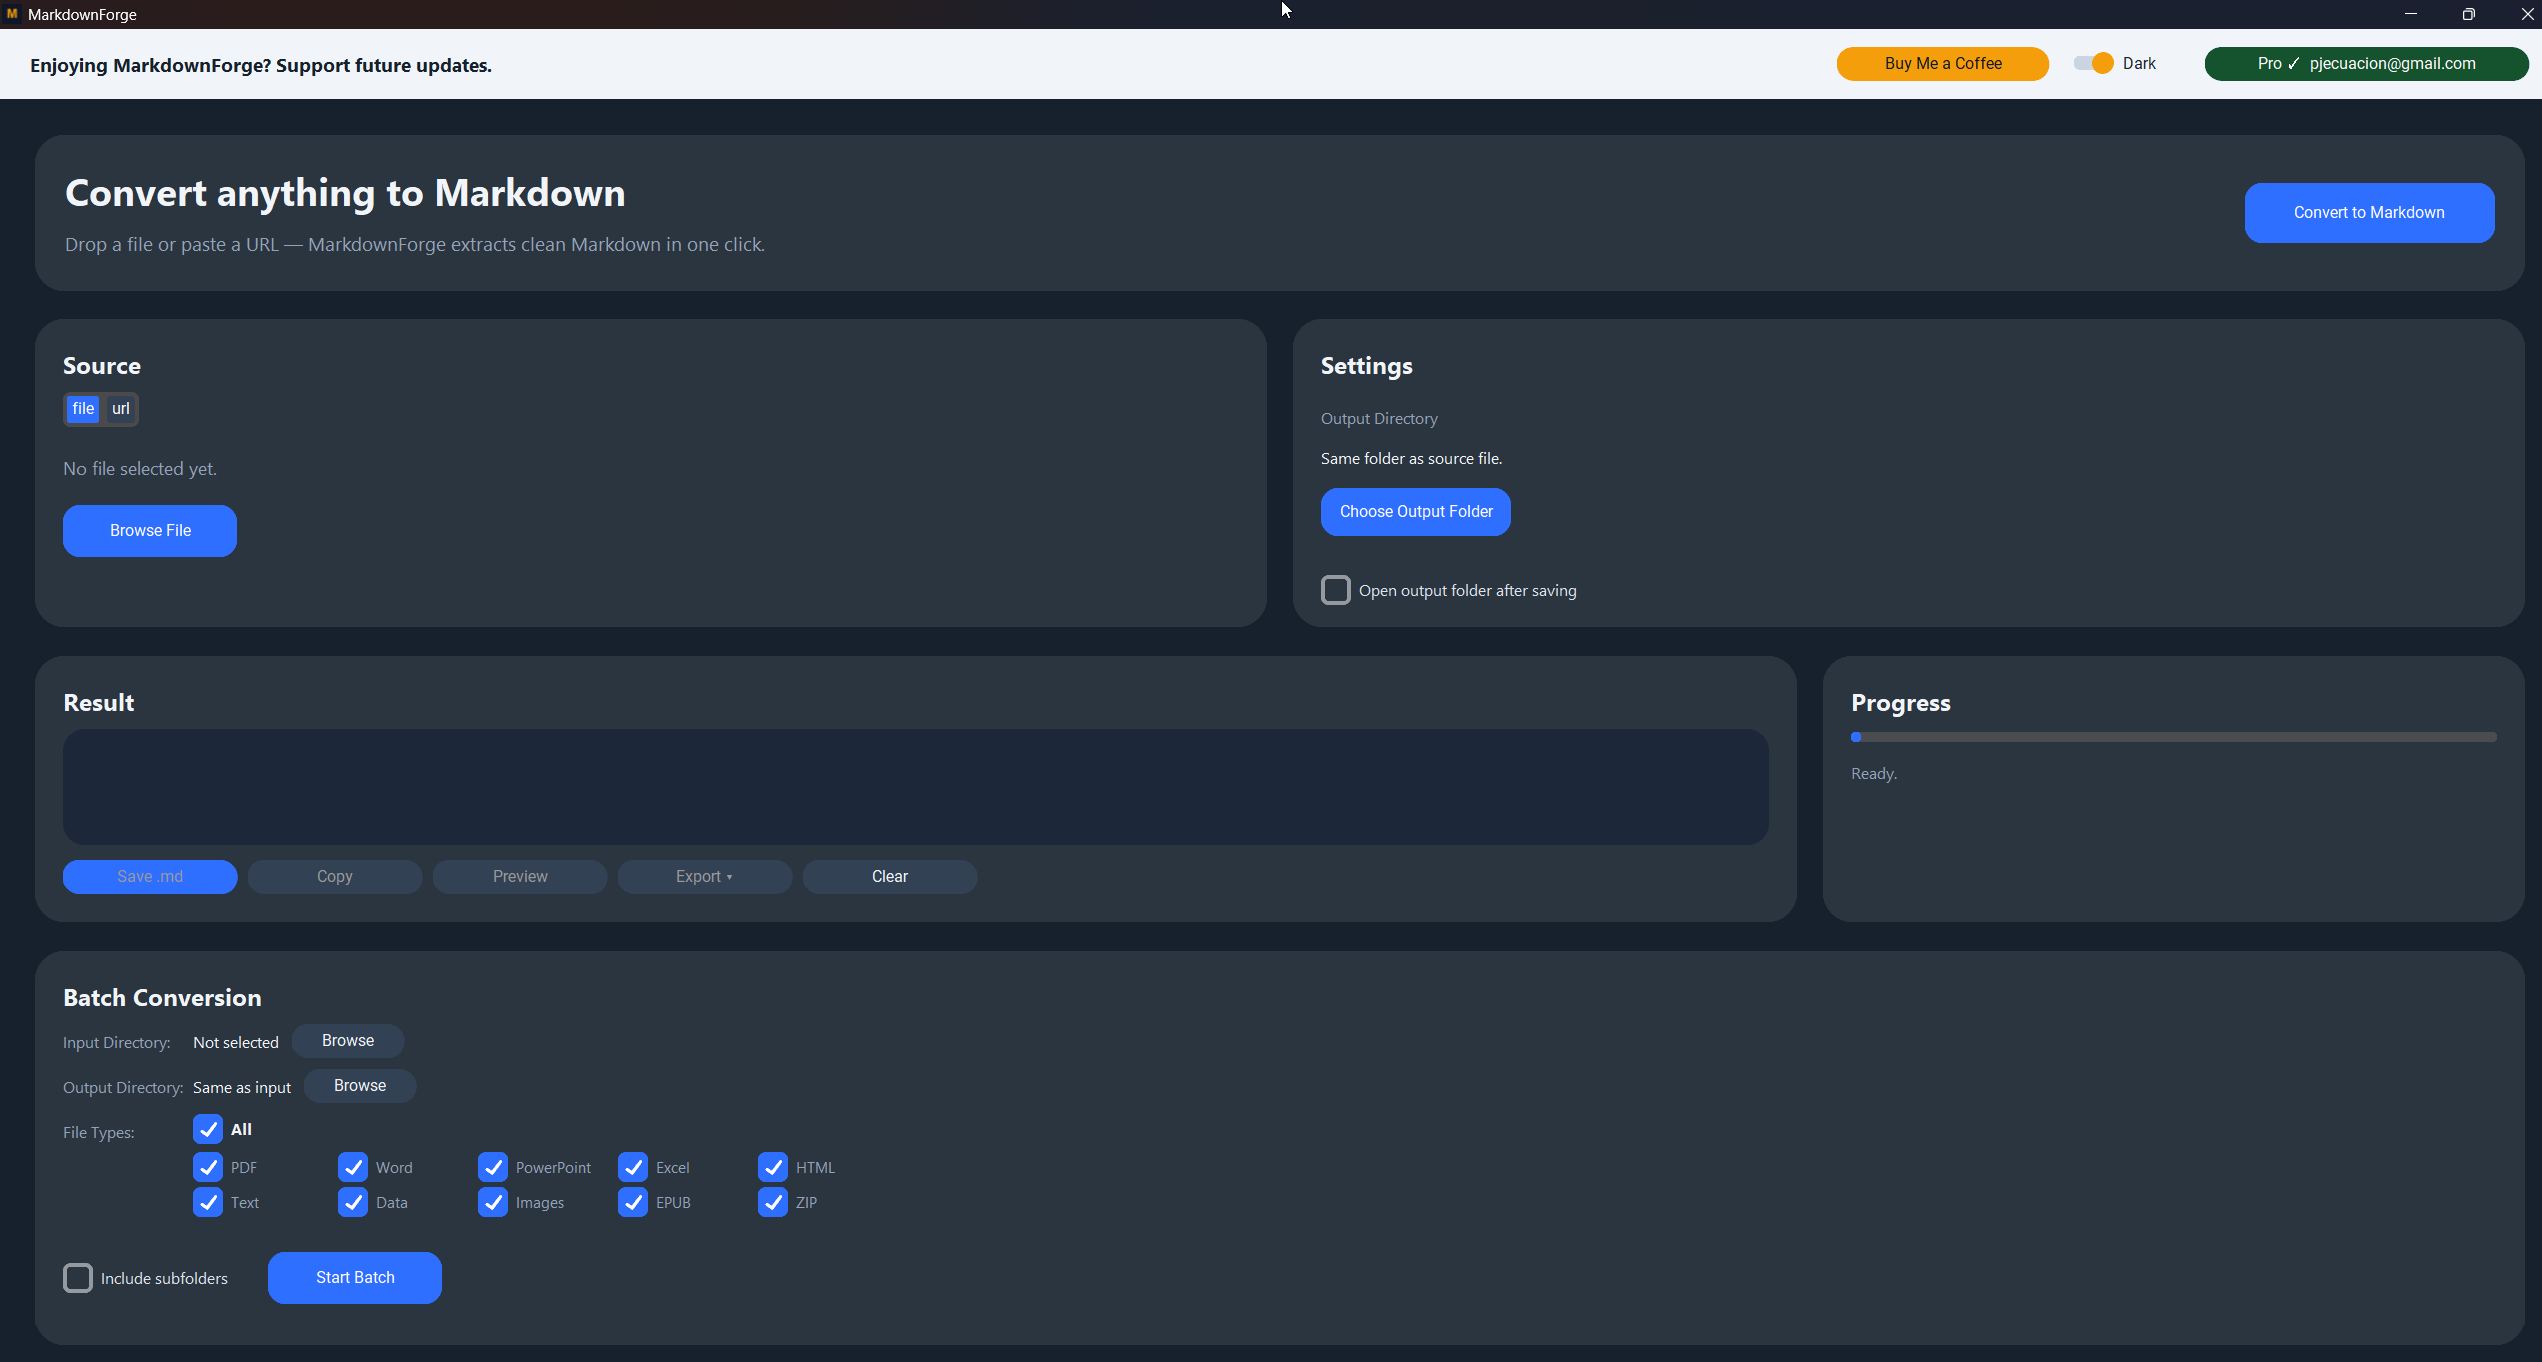Click 'Same as input' output directory value
Image resolution: width=2542 pixels, height=1362 pixels.
pyautogui.click(x=242, y=1087)
